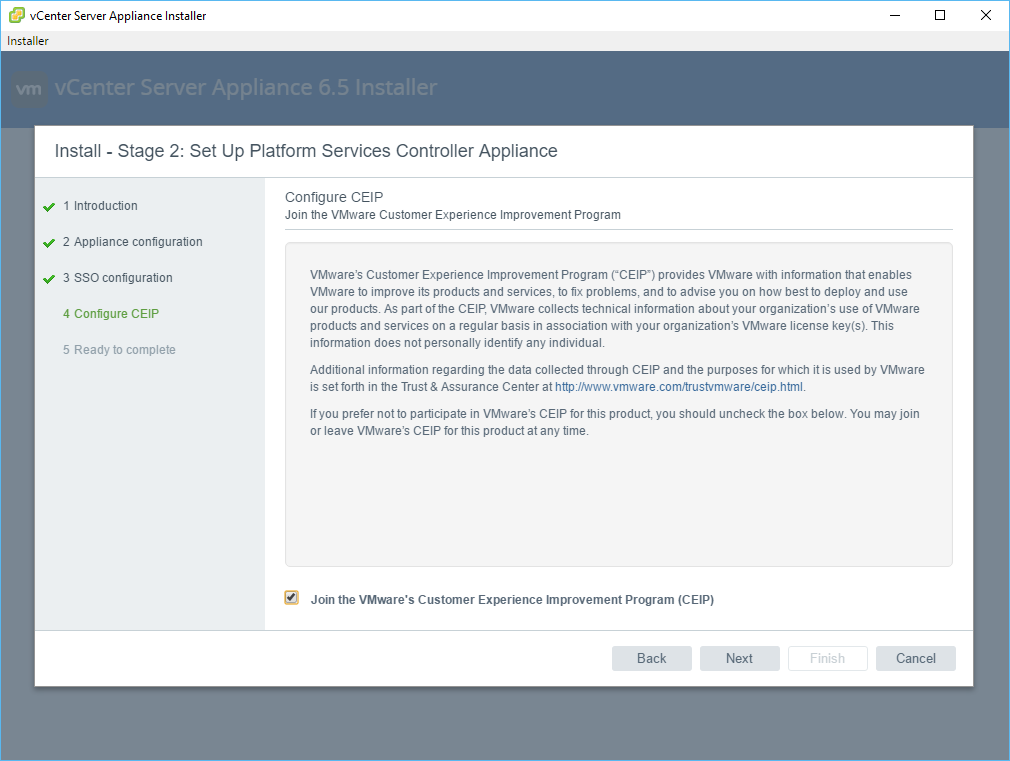Click the green checkmark beside Introduction
The image size is (1010, 761).
point(49,207)
